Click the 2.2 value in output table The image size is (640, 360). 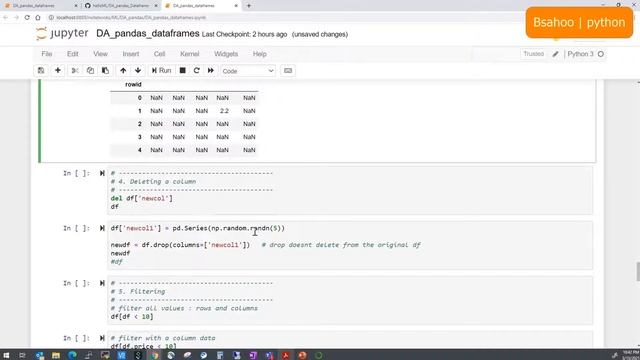pyautogui.click(x=224, y=111)
